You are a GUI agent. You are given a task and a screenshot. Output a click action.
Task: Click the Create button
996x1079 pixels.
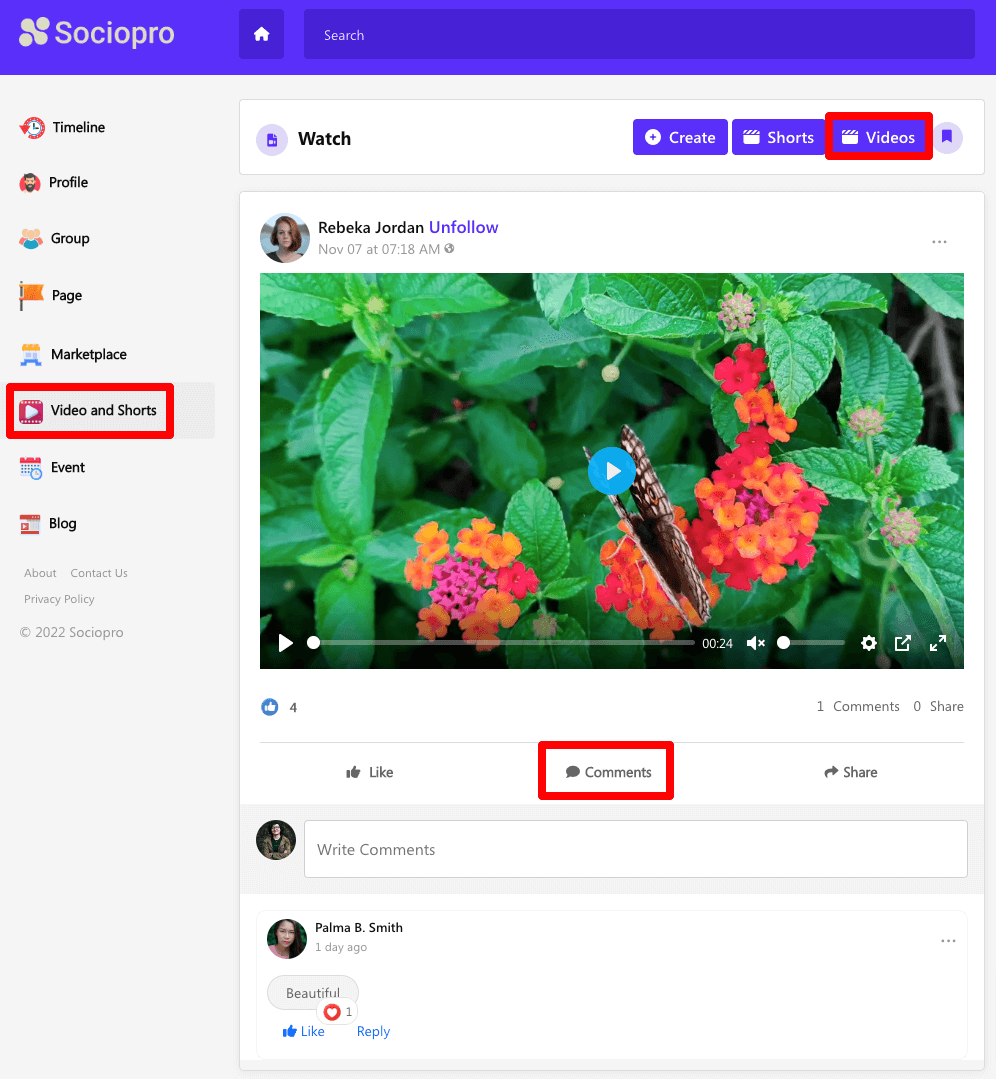pyautogui.click(x=680, y=138)
